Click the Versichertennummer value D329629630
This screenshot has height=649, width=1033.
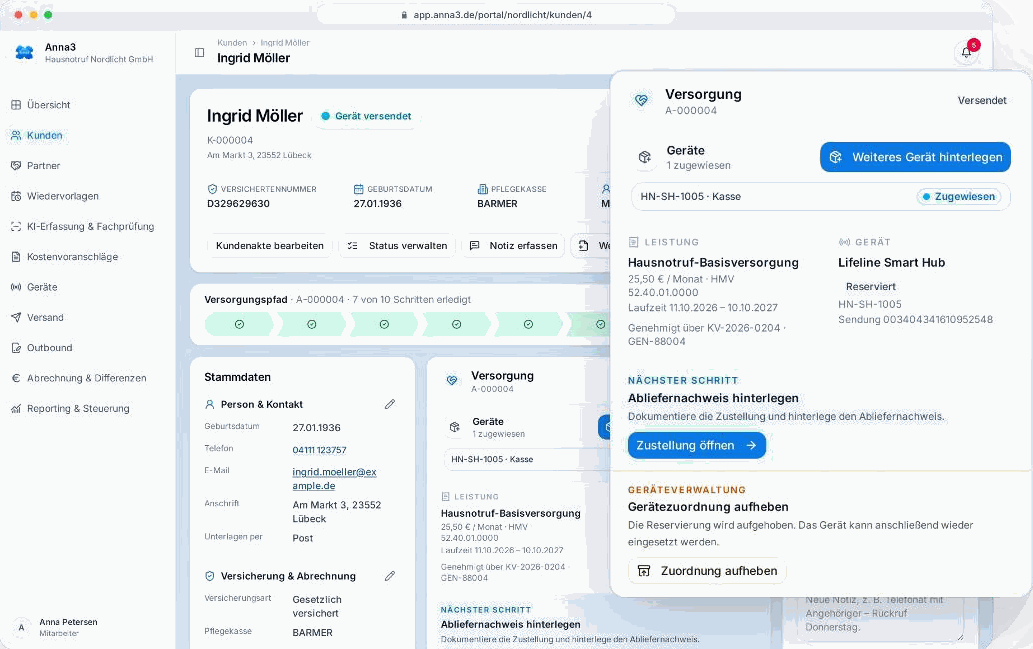click(x=238, y=204)
